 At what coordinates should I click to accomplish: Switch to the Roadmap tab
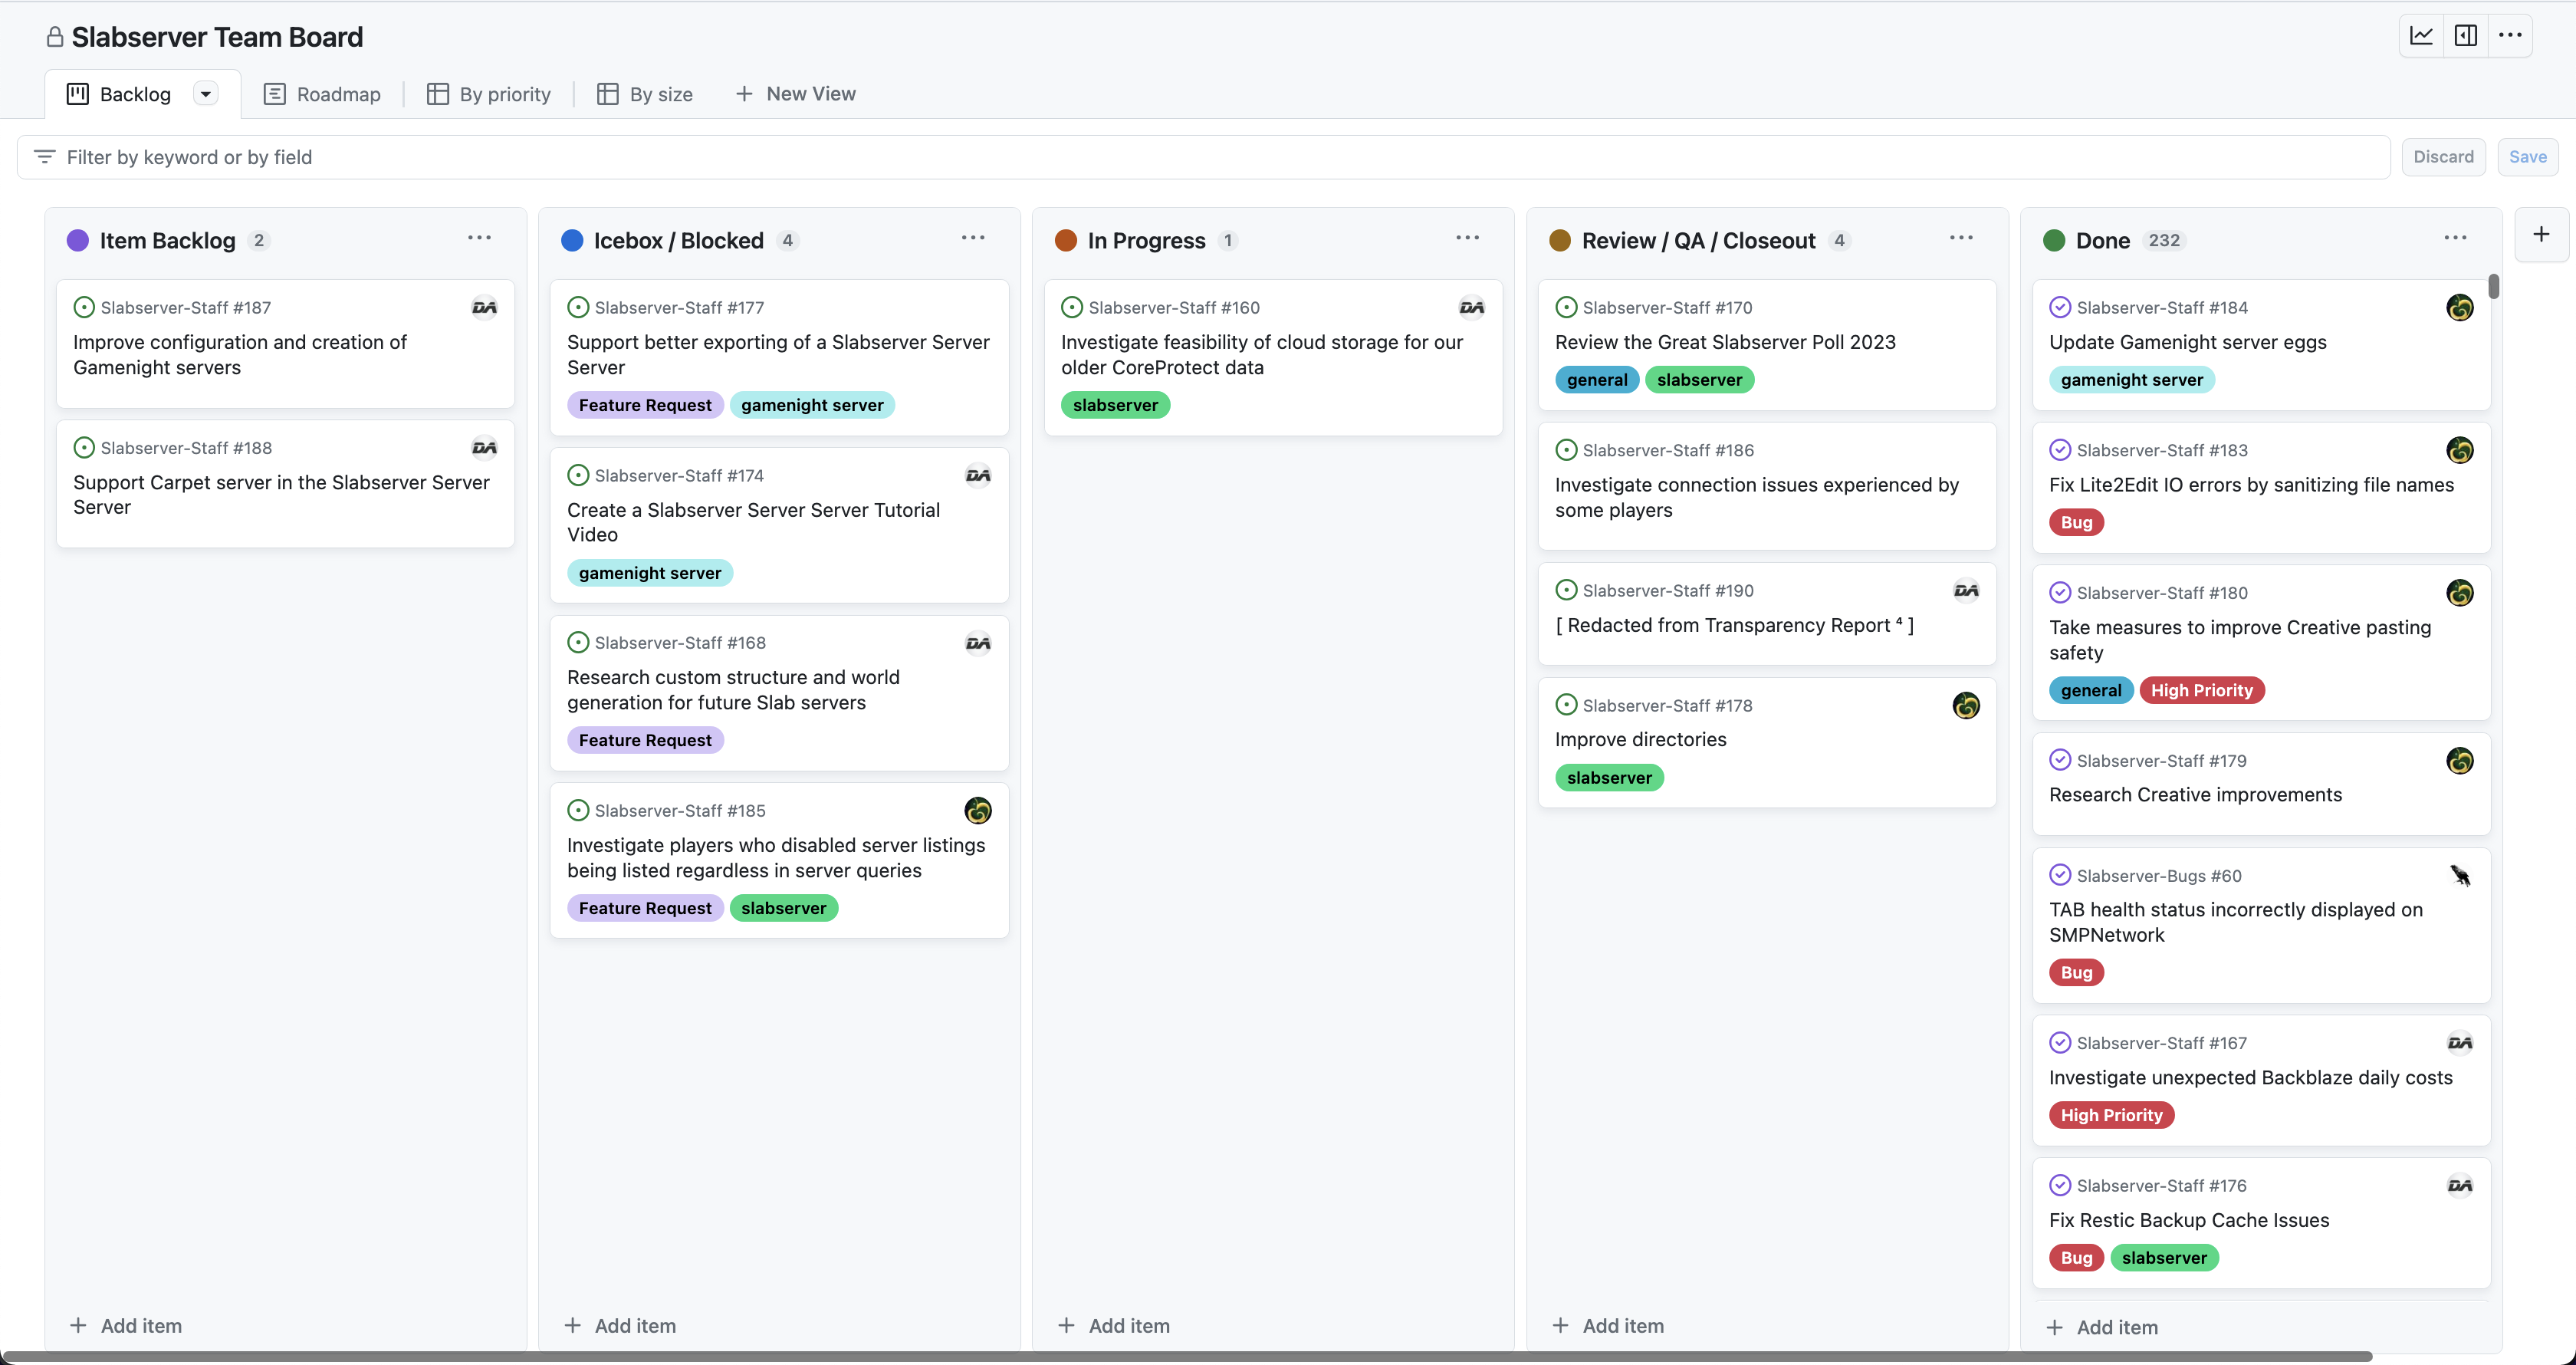322,94
